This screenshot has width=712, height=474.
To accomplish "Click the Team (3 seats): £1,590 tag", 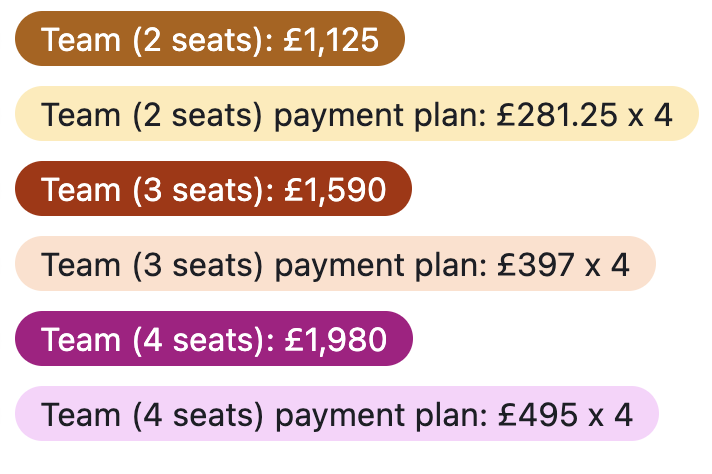I will click(x=213, y=190).
